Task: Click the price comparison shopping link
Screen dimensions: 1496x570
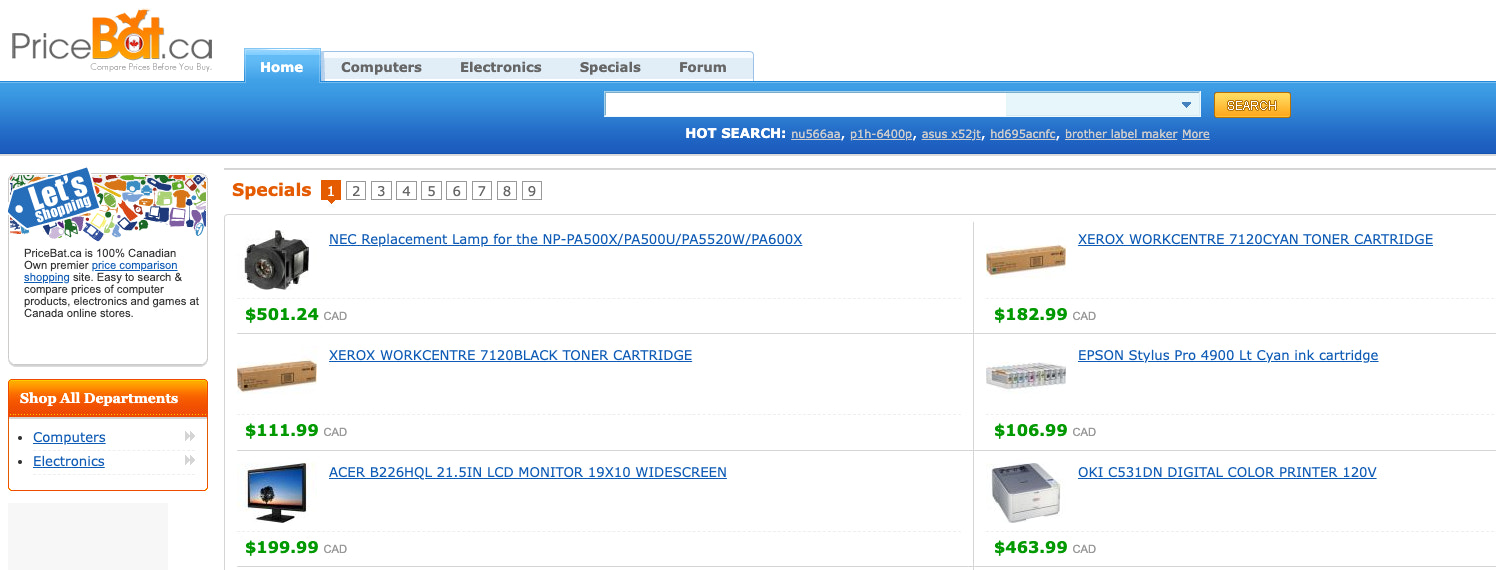Action: 100,271
